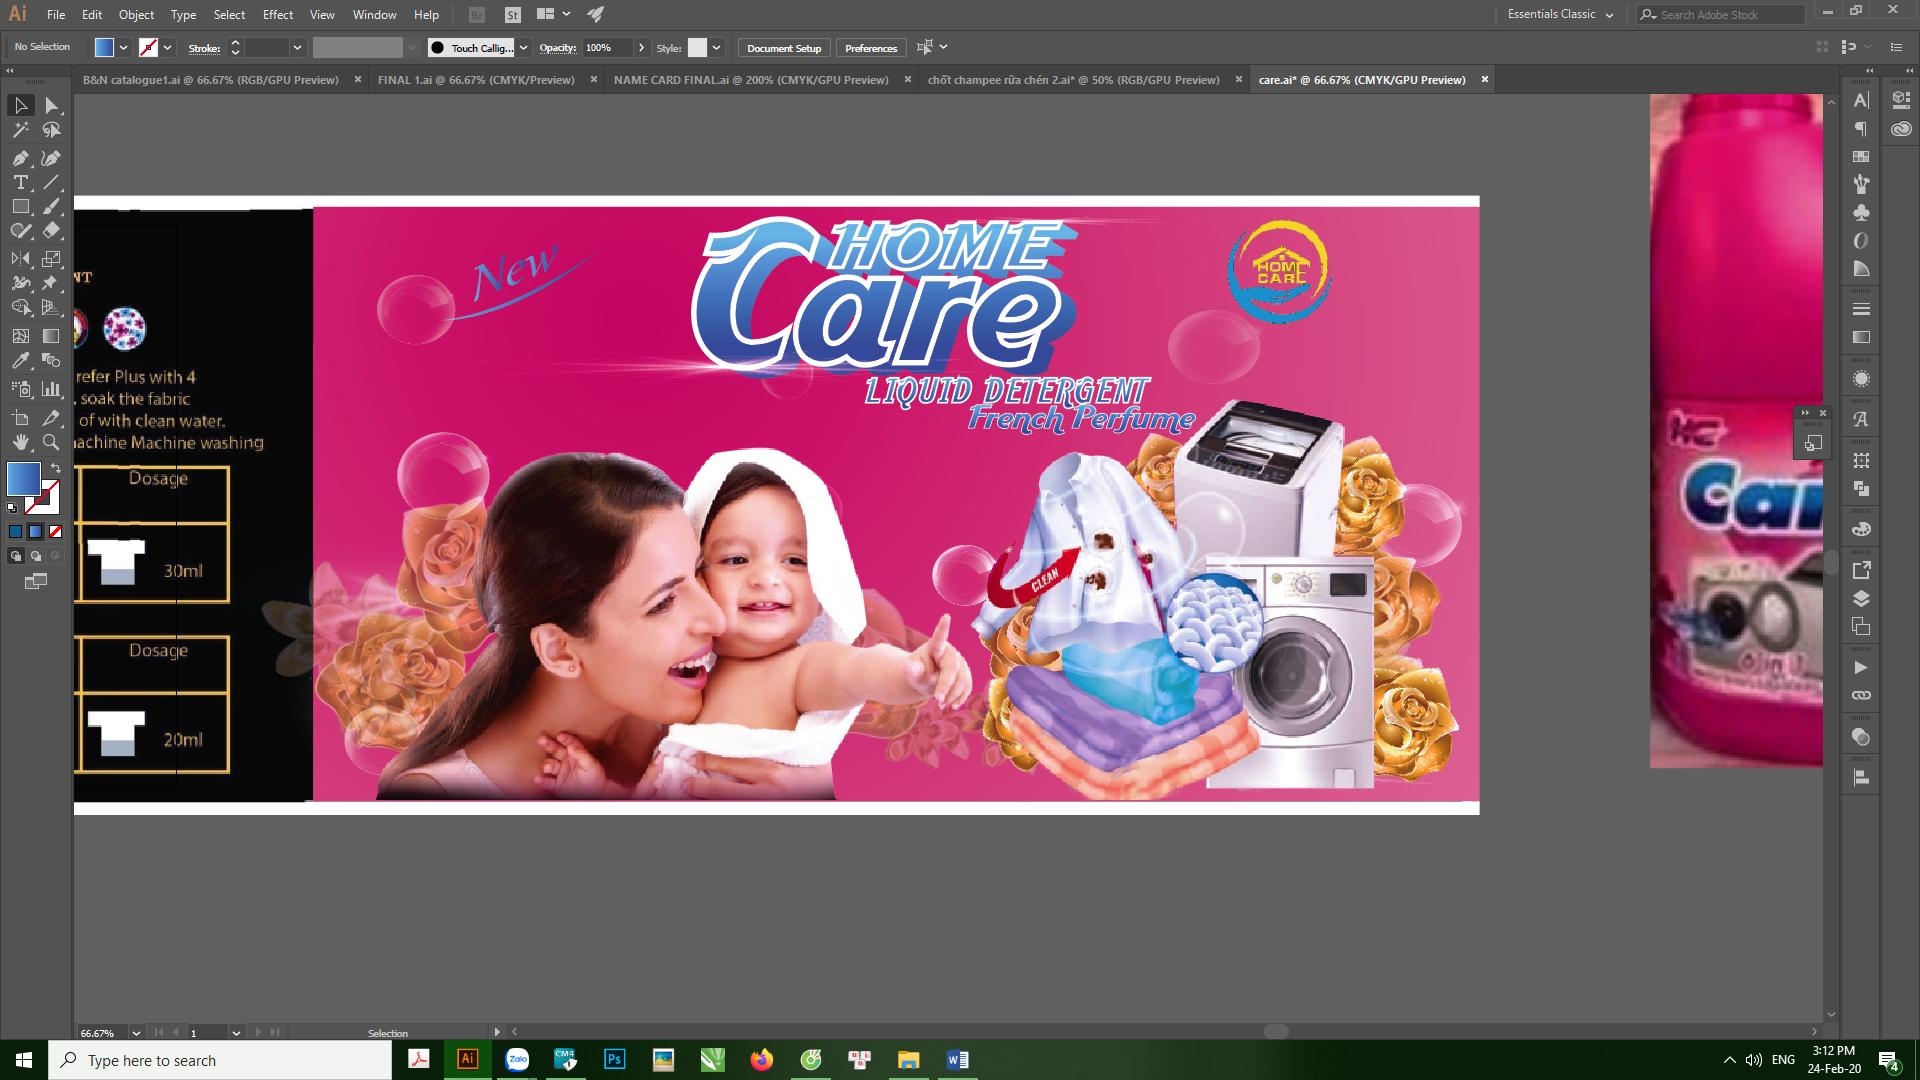The width and height of the screenshot is (1920, 1080).
Task: Pick the Line Segment tool
Action: tap(52, 182)
